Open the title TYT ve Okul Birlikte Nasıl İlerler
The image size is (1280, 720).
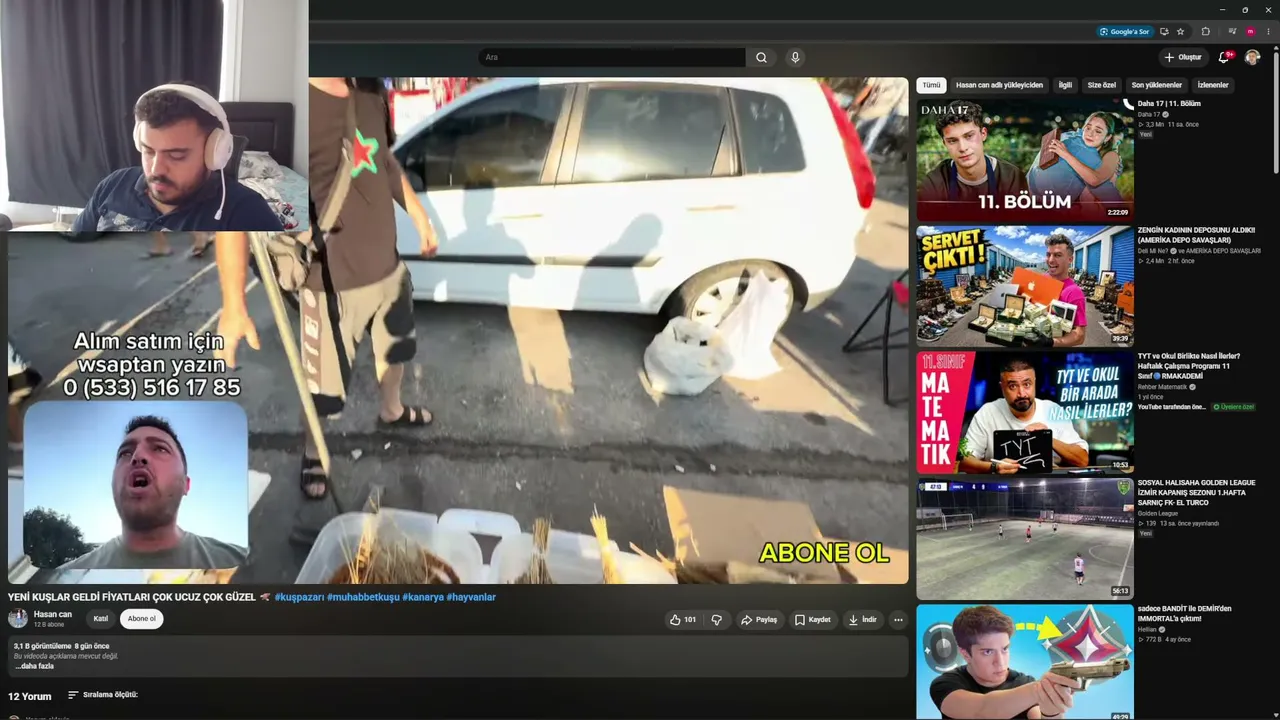click(1189, 366)
